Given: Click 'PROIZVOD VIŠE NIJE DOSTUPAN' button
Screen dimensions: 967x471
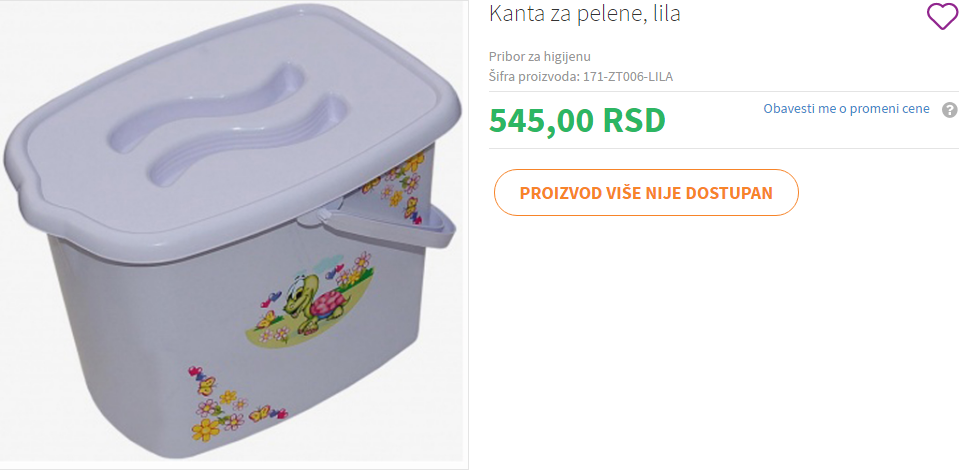Looking at the screenshot, I should (646, 192).
